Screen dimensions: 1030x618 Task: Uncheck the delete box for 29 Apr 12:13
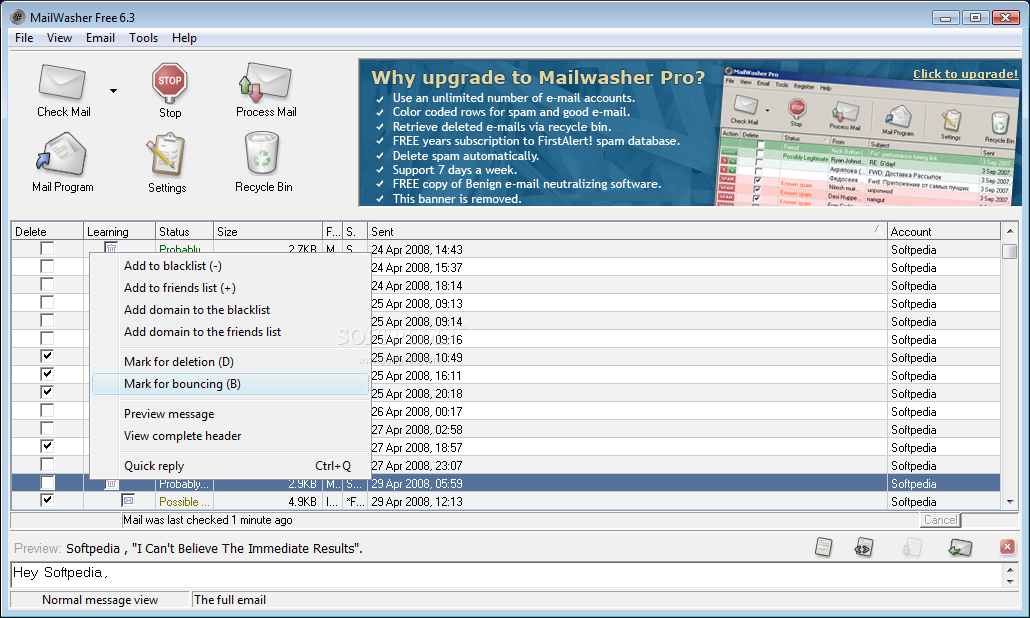click(x=47, y=500)
